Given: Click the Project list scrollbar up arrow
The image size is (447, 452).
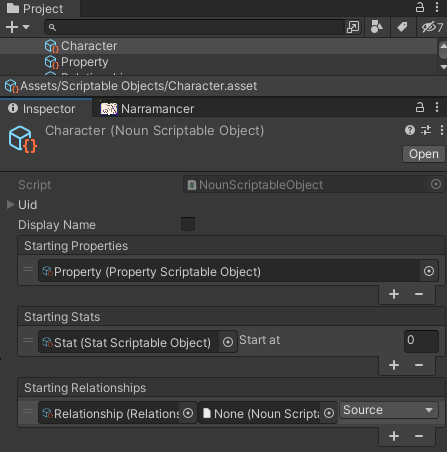Looking at the screenshot, I should pos(443,45).
